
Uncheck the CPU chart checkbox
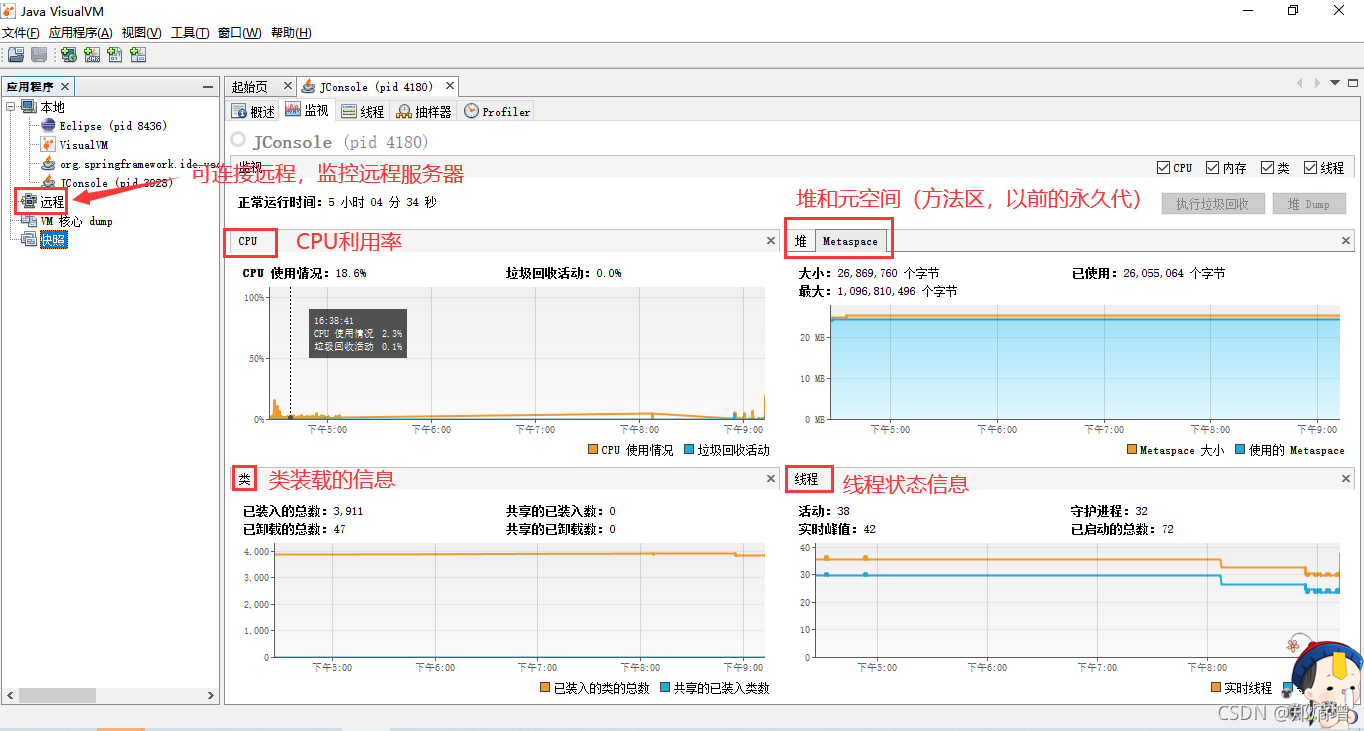coord(1163,168)
